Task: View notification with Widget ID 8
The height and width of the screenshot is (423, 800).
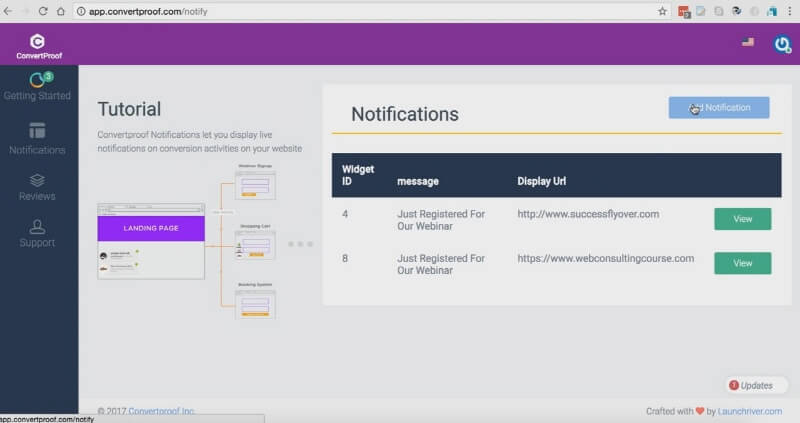Action: [x=742, y=263]
